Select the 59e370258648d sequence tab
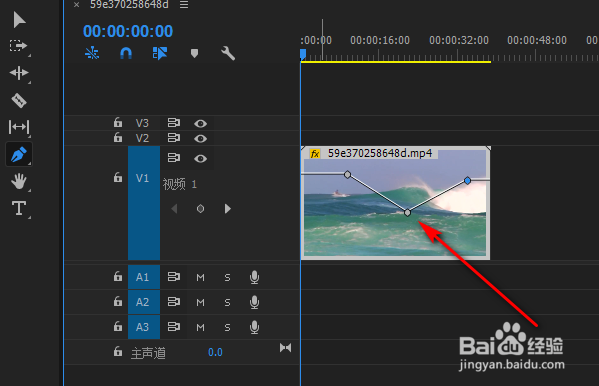 129,5
